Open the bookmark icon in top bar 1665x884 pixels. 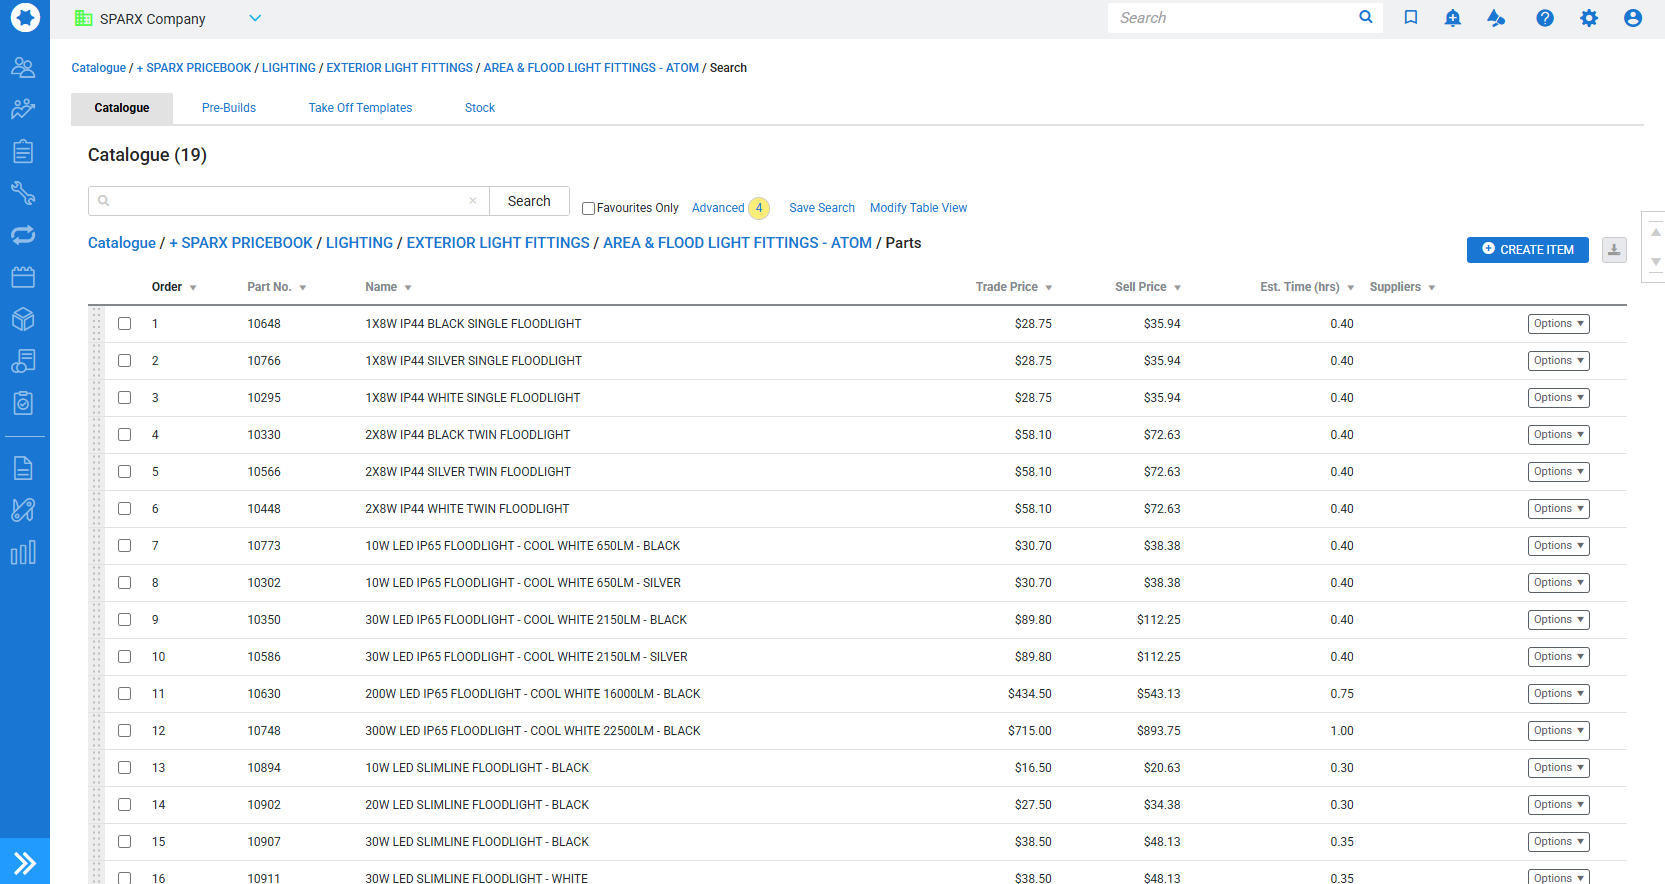(1410, 18)
